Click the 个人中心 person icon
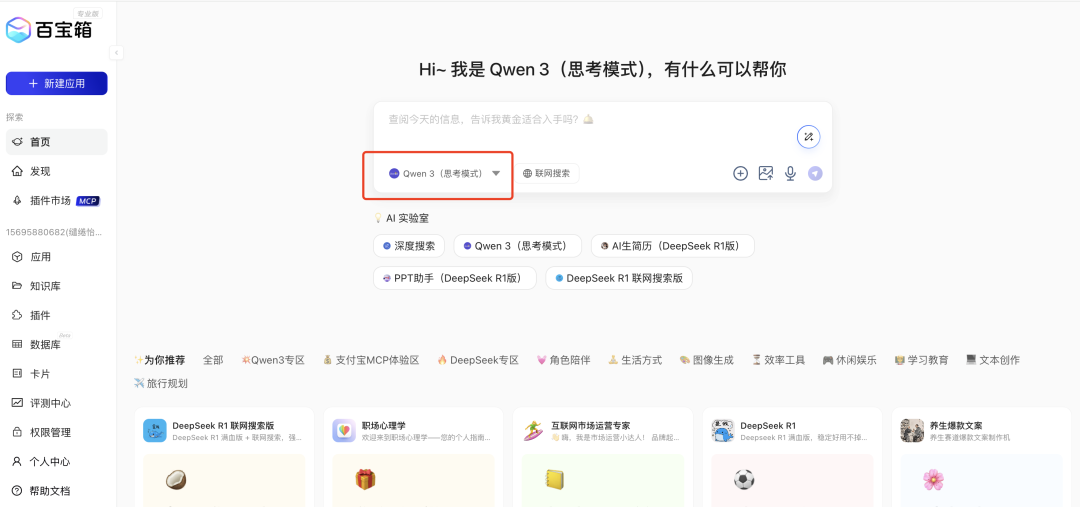Screen dimensions: 1080x507 (x=17, y=462)
